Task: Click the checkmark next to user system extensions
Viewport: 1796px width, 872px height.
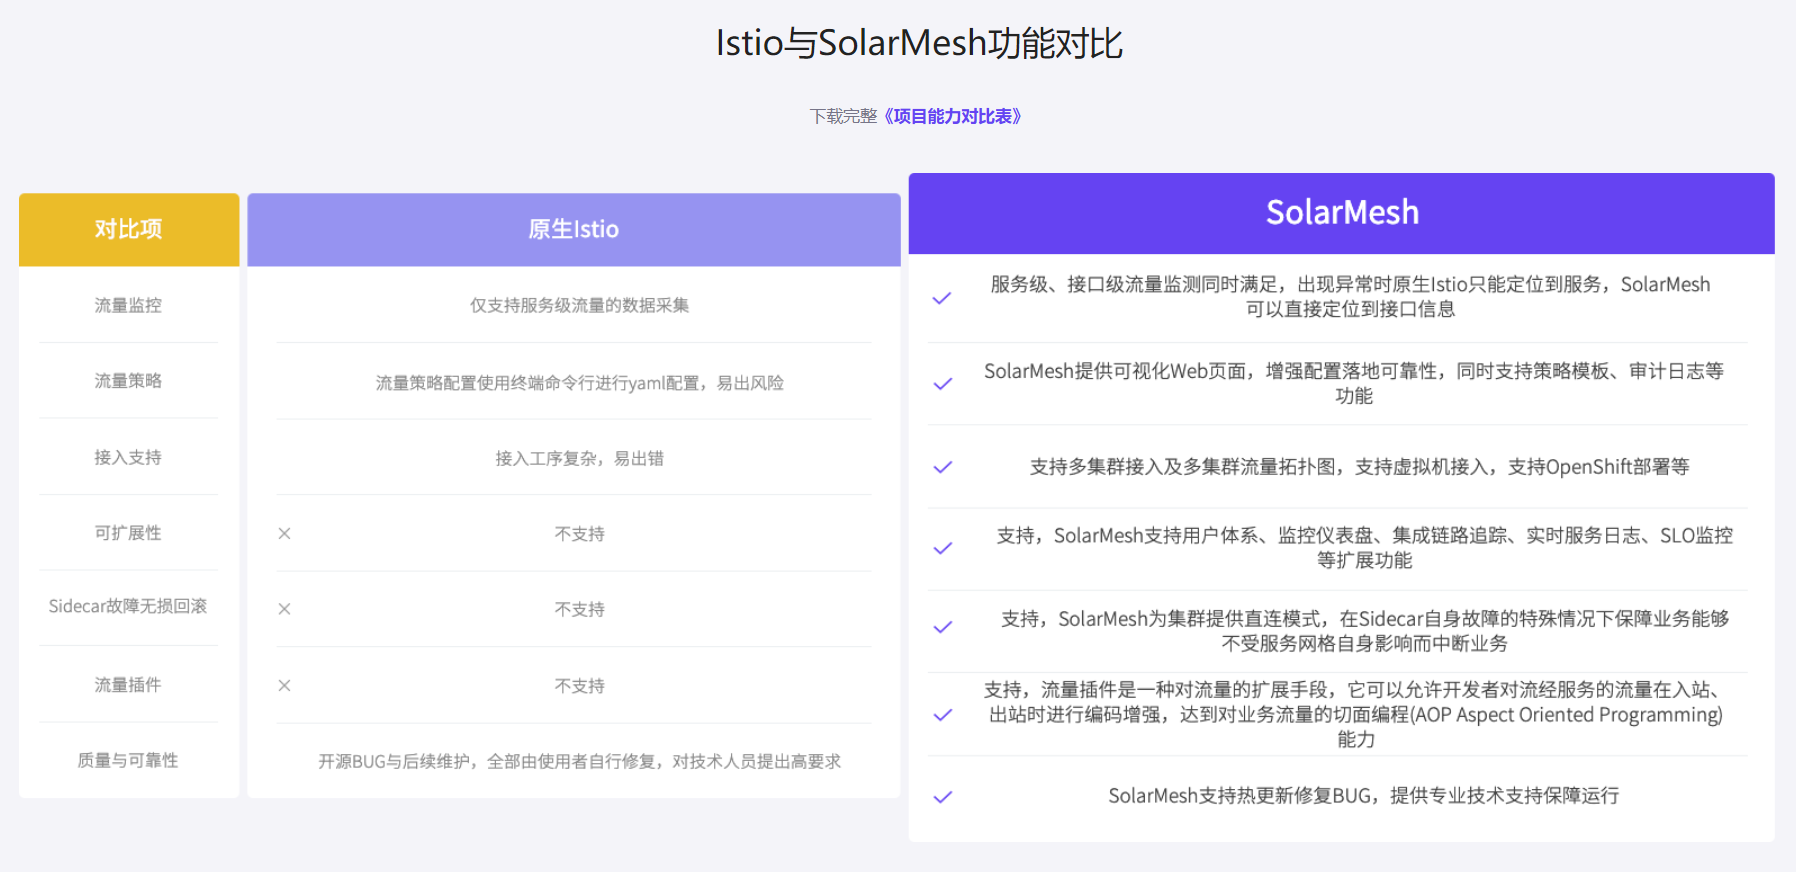Action: (942, 548)
